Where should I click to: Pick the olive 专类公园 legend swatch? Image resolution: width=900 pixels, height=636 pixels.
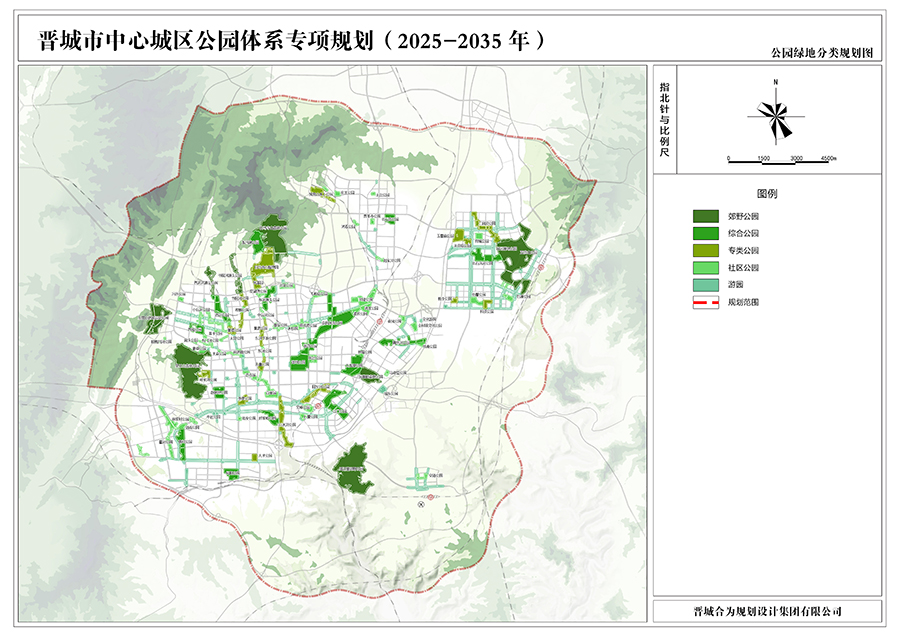click(706, 250)
